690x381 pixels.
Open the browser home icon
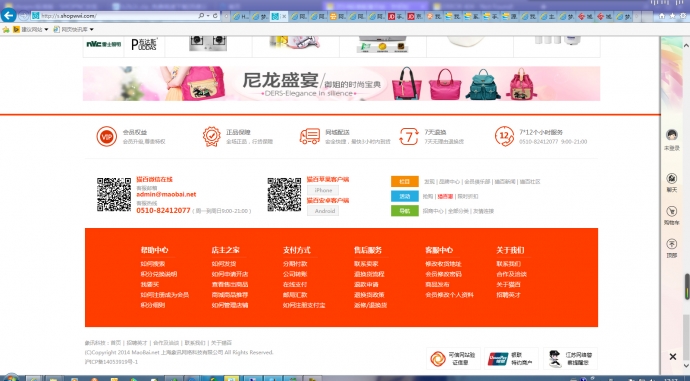661,16
